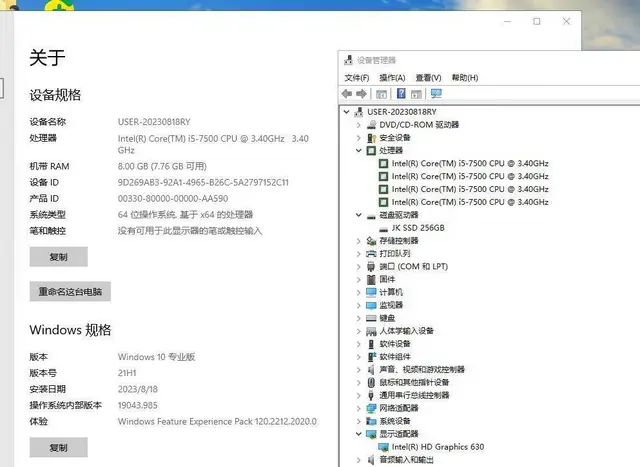
Task: Click the 键盘 keyboard icon
Action: click(371, 318)
